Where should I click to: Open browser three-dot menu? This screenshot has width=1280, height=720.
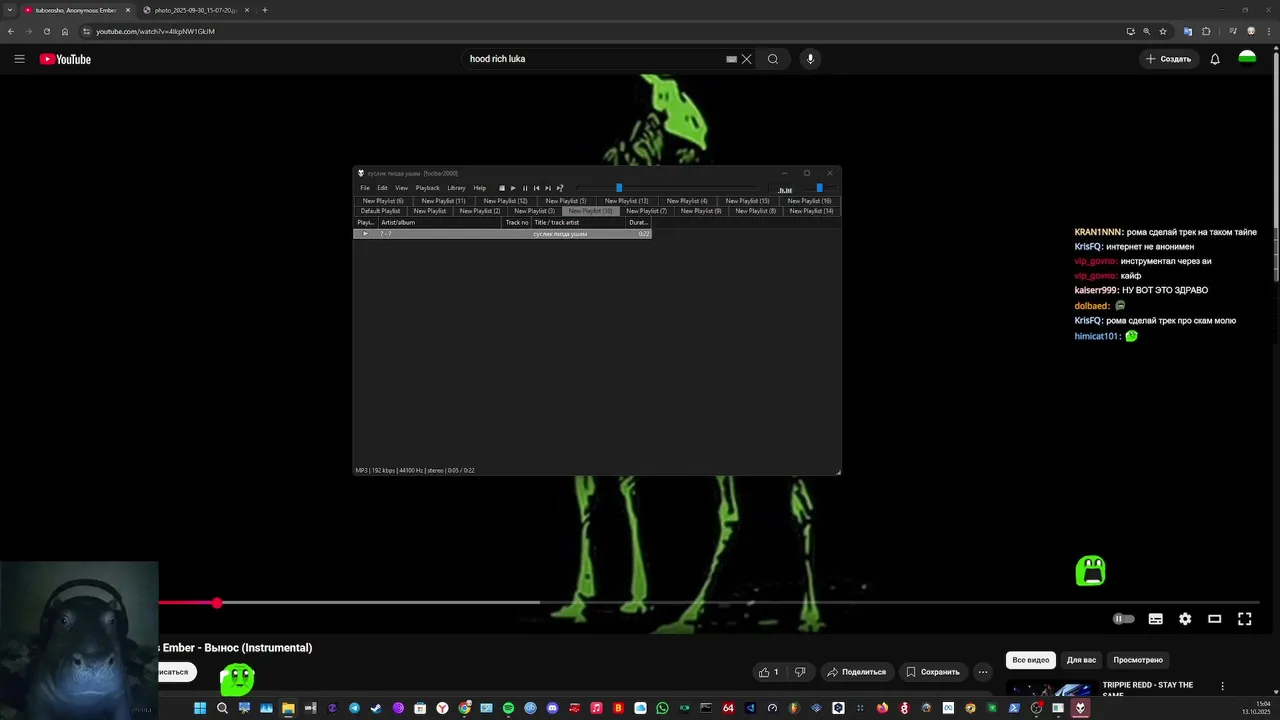point(1269,31)
